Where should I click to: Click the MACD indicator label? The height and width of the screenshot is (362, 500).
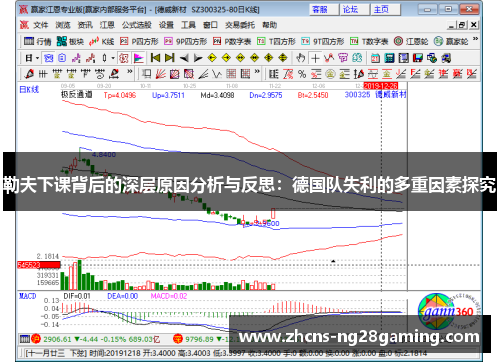(x=27, y=296)
